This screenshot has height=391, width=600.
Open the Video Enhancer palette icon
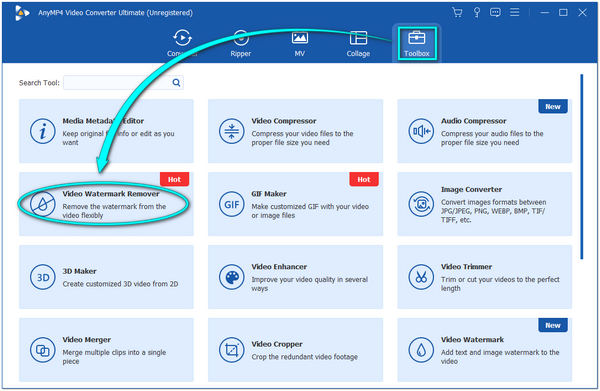point(232,277)
